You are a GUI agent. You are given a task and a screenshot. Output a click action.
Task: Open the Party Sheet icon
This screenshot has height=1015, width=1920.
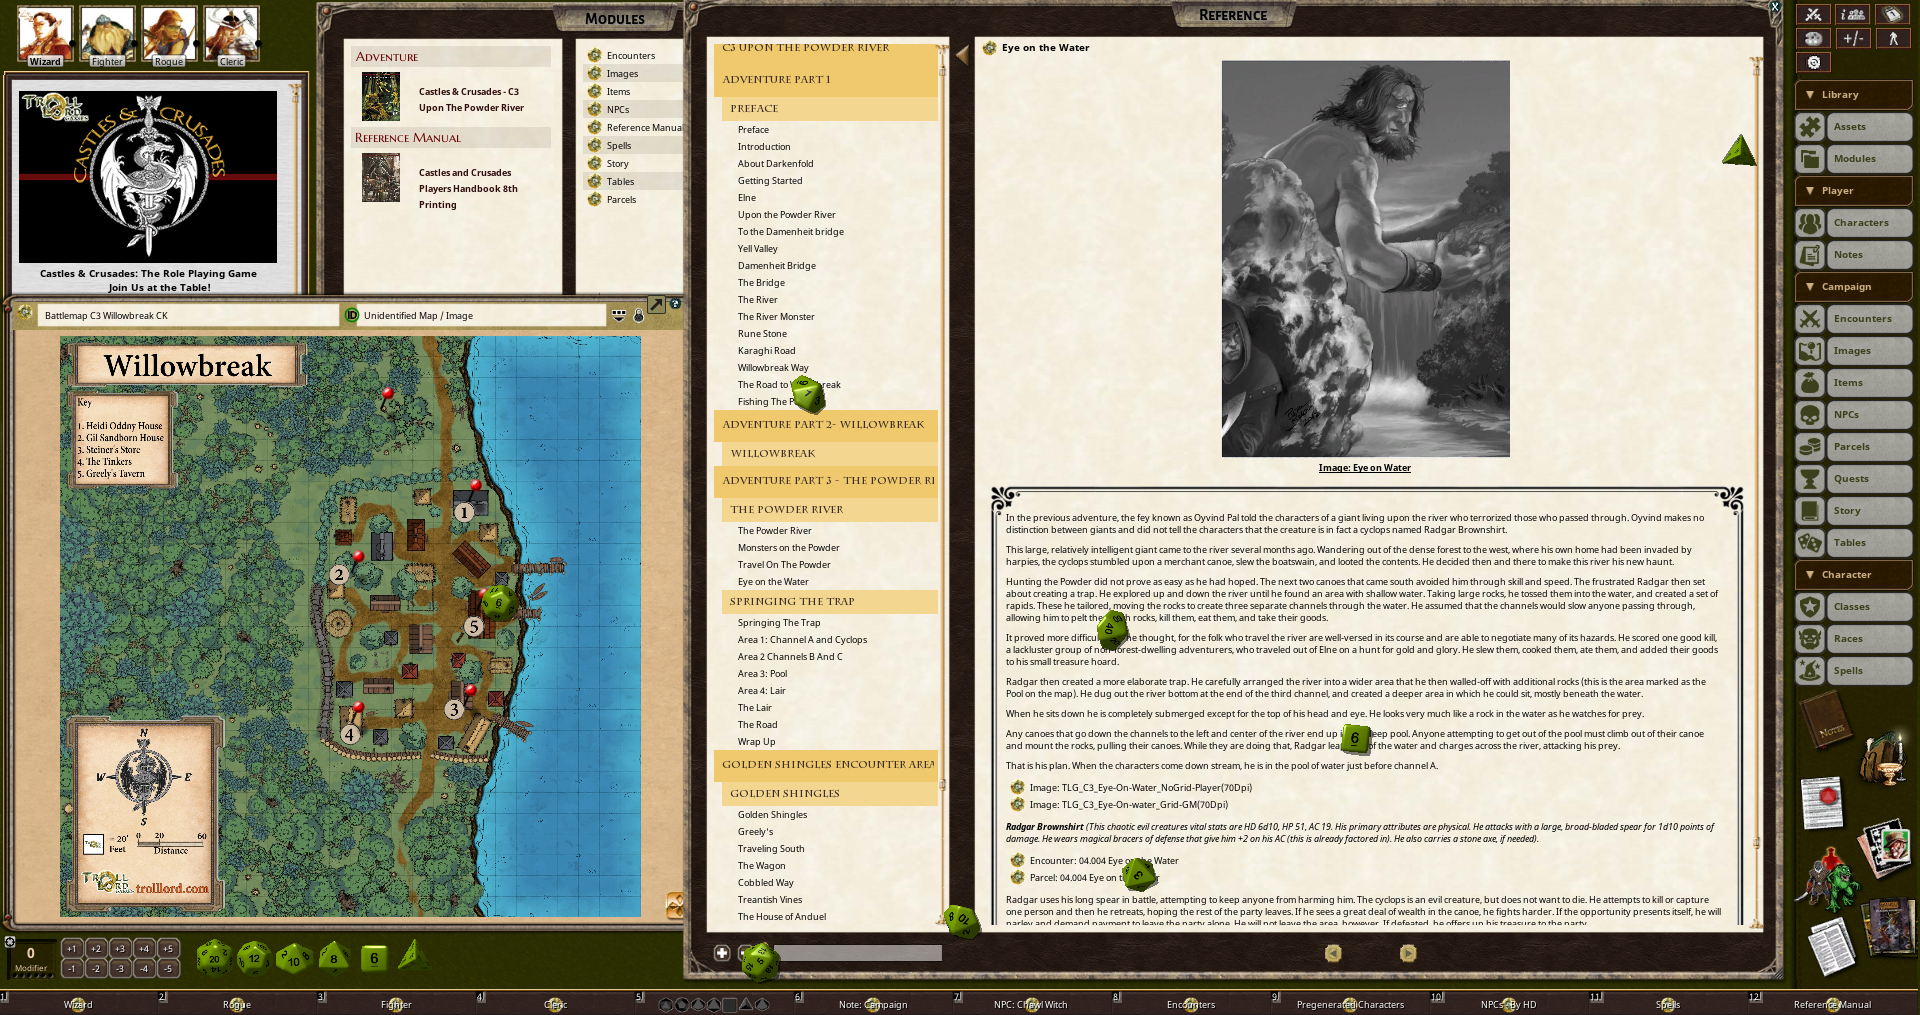[1852, 14]
